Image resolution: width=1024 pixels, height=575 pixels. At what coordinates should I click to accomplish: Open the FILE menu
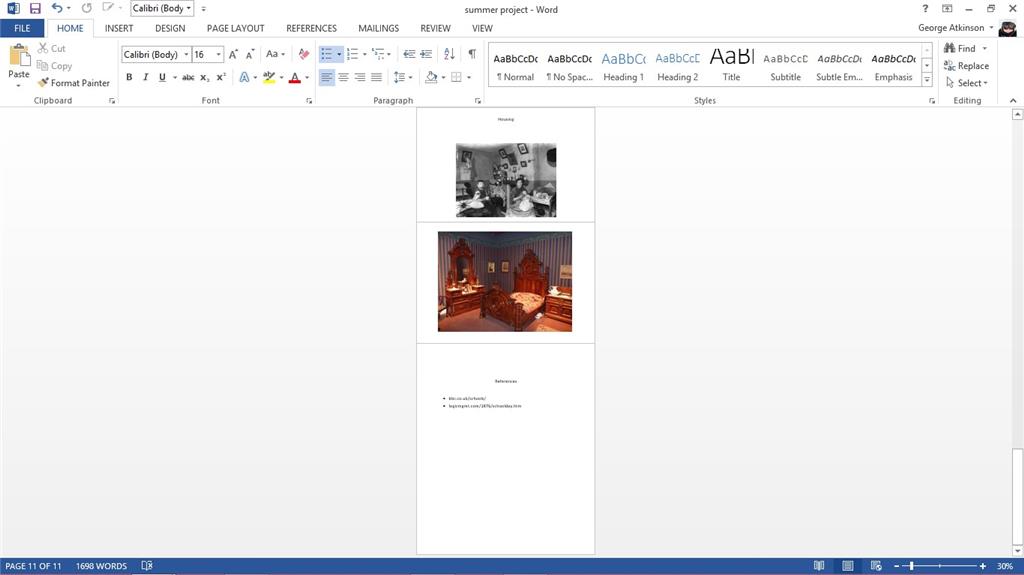[x=22, y=29]
